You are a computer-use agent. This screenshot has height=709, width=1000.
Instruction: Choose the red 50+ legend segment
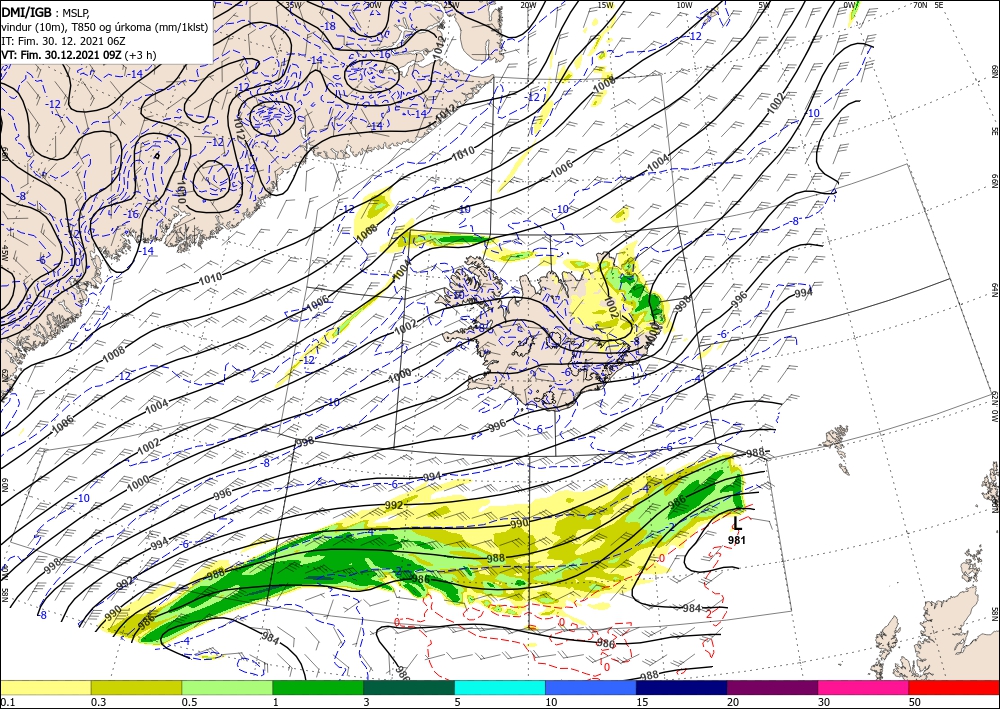click(x=954, y=687)
